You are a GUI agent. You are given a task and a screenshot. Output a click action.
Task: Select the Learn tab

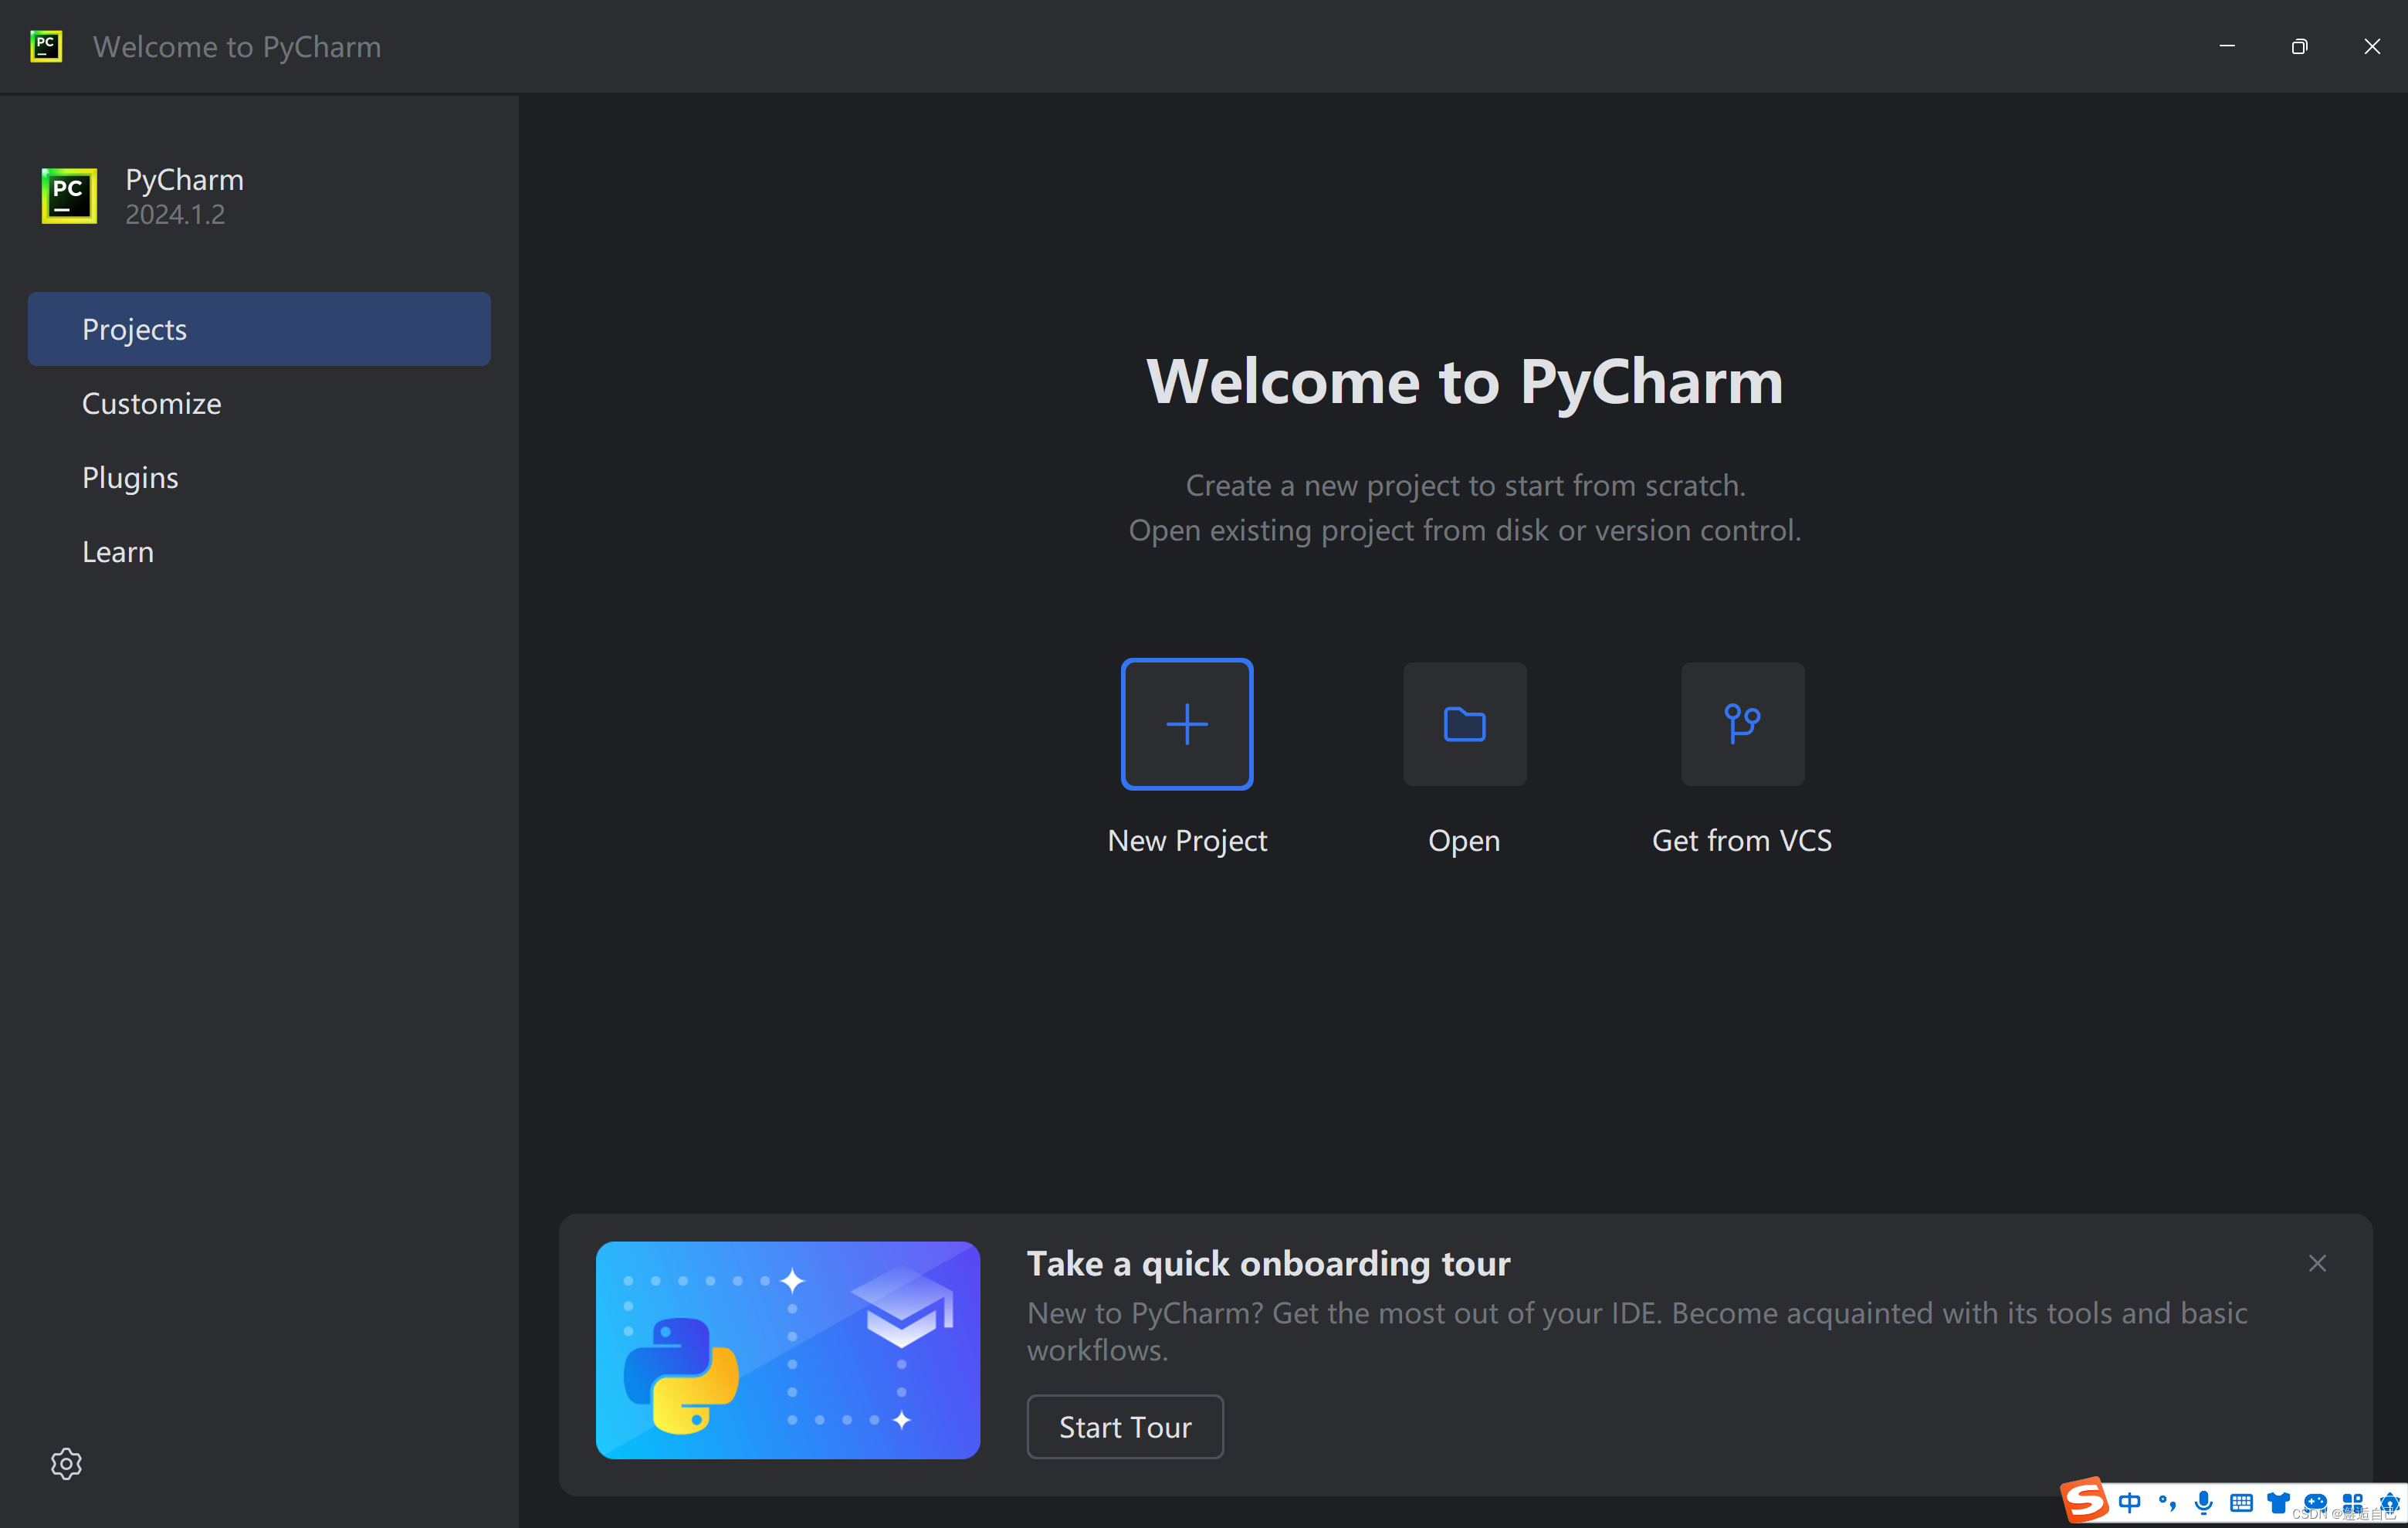coord(118,551)
